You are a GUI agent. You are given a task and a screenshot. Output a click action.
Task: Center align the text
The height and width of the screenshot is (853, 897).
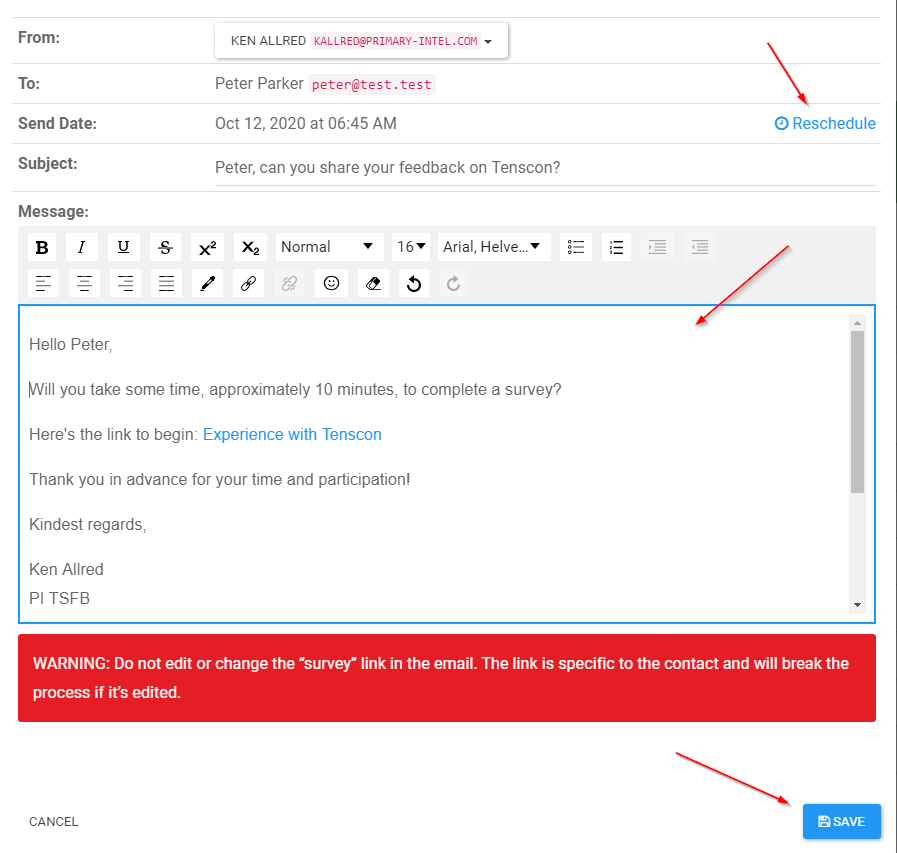pos(84,283)
